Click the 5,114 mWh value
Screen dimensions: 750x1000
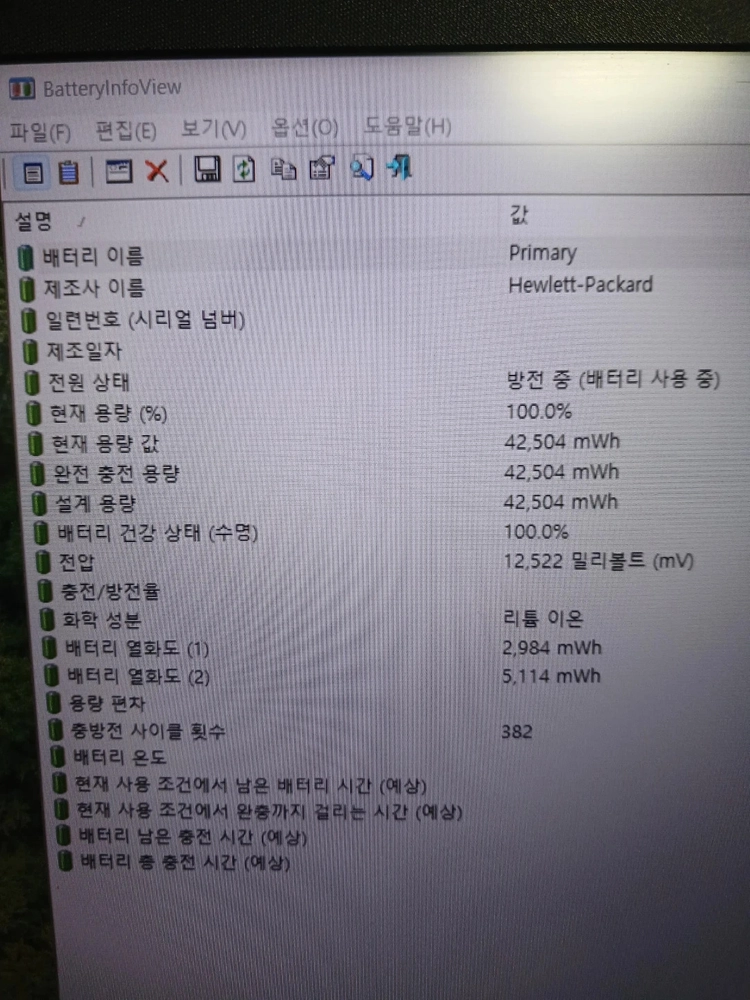pos(551,675)
